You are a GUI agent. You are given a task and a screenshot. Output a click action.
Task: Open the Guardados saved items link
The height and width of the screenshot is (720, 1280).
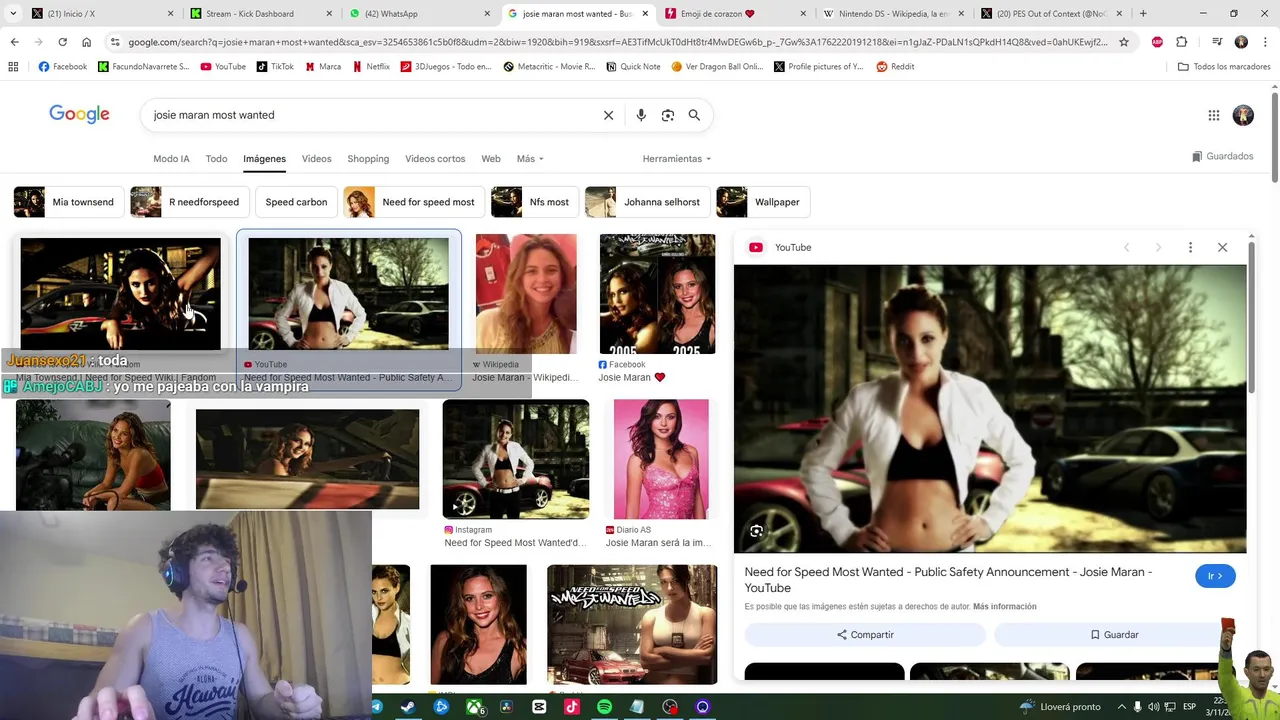[1223, 157]
